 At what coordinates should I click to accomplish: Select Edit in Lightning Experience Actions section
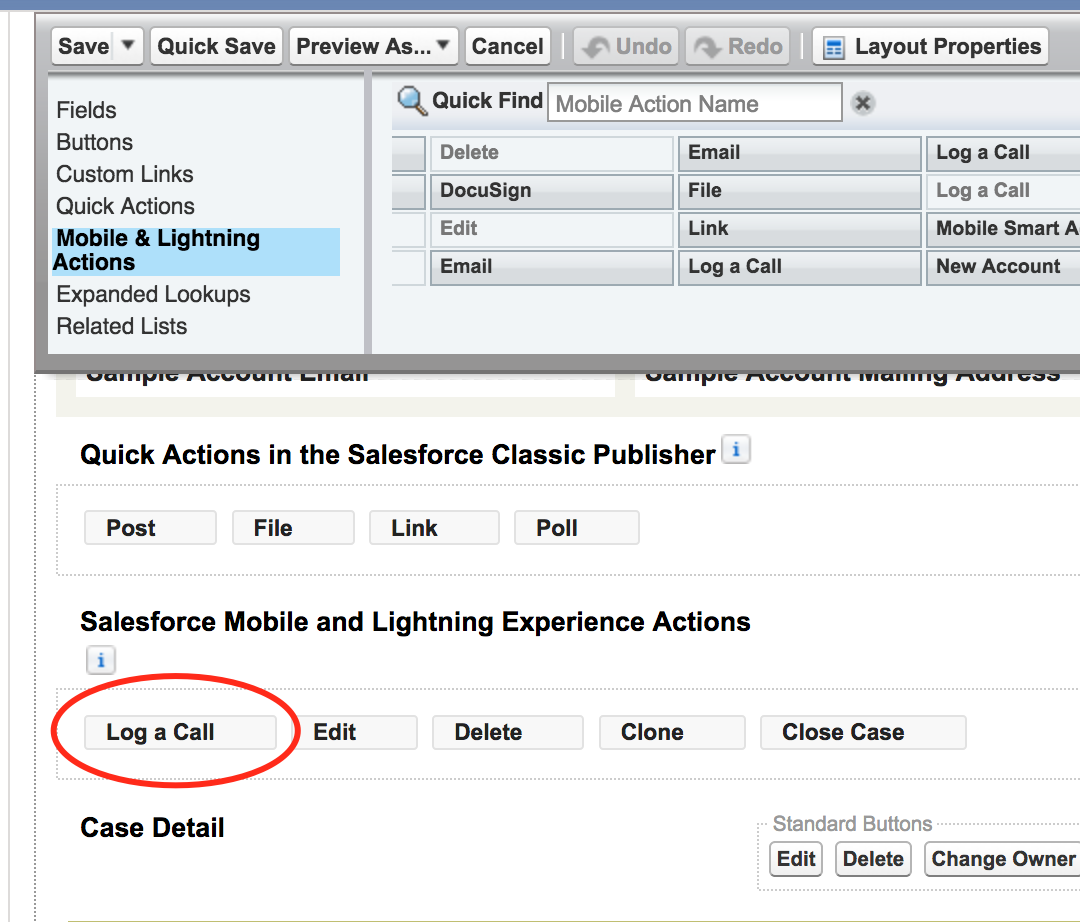click(355, 732)
